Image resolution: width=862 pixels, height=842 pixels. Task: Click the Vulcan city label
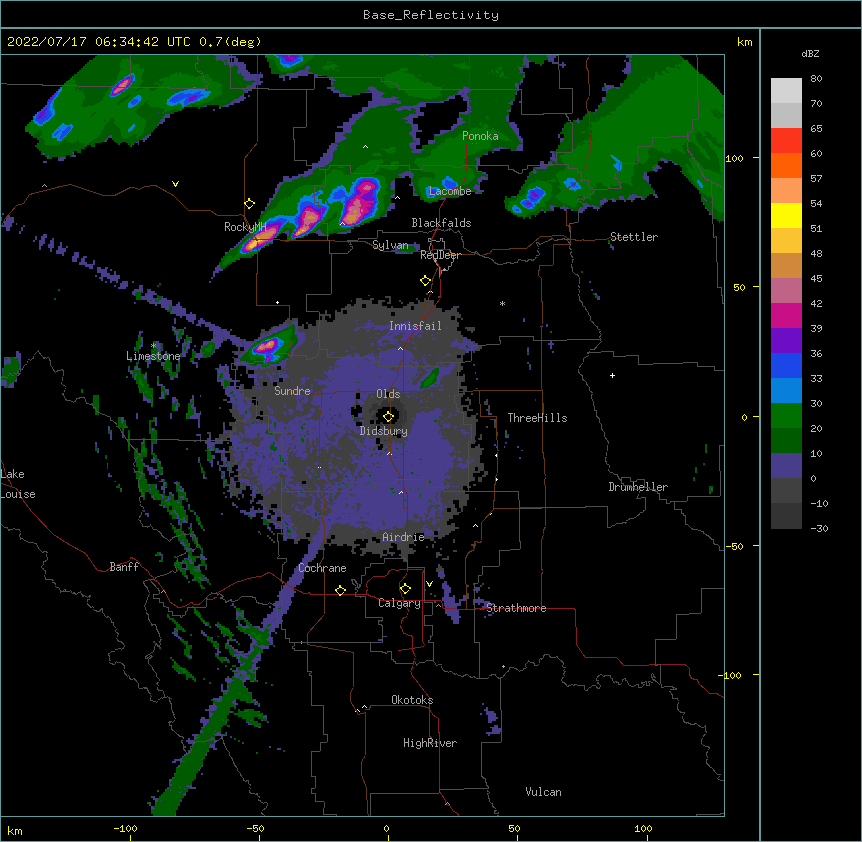pos(543,792)
